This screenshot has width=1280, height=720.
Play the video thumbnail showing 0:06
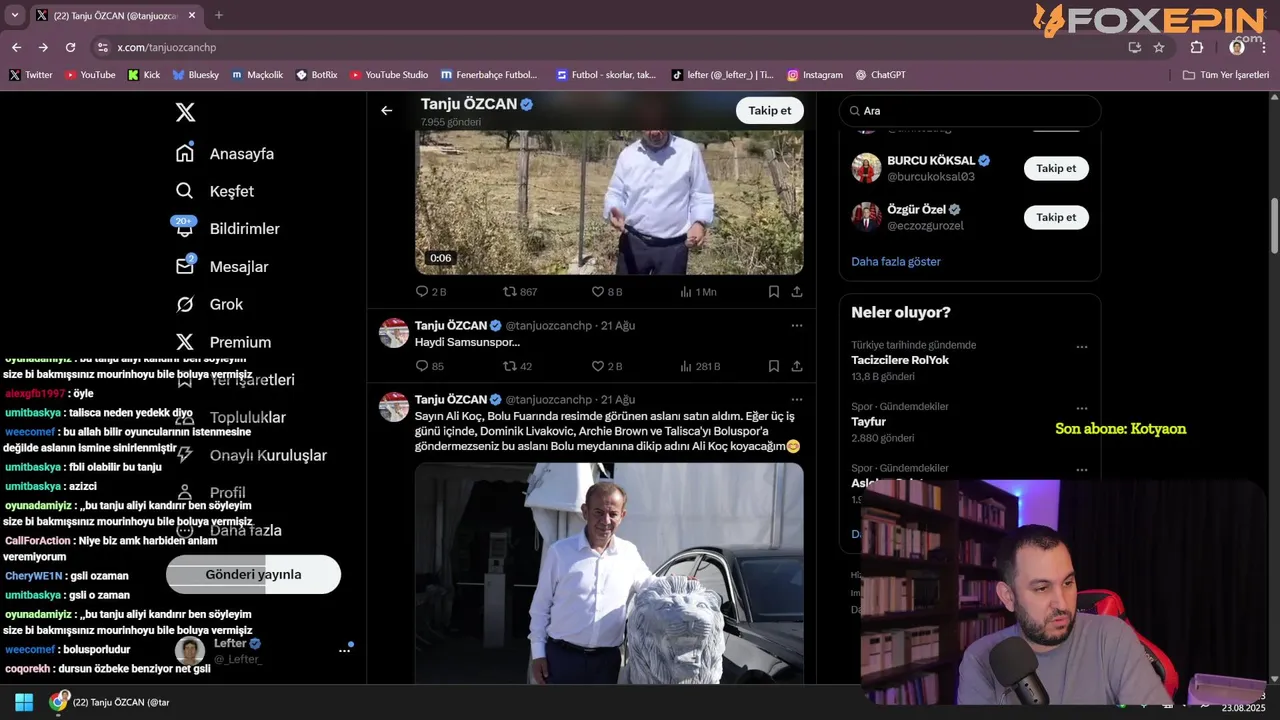tap(609, 202)
